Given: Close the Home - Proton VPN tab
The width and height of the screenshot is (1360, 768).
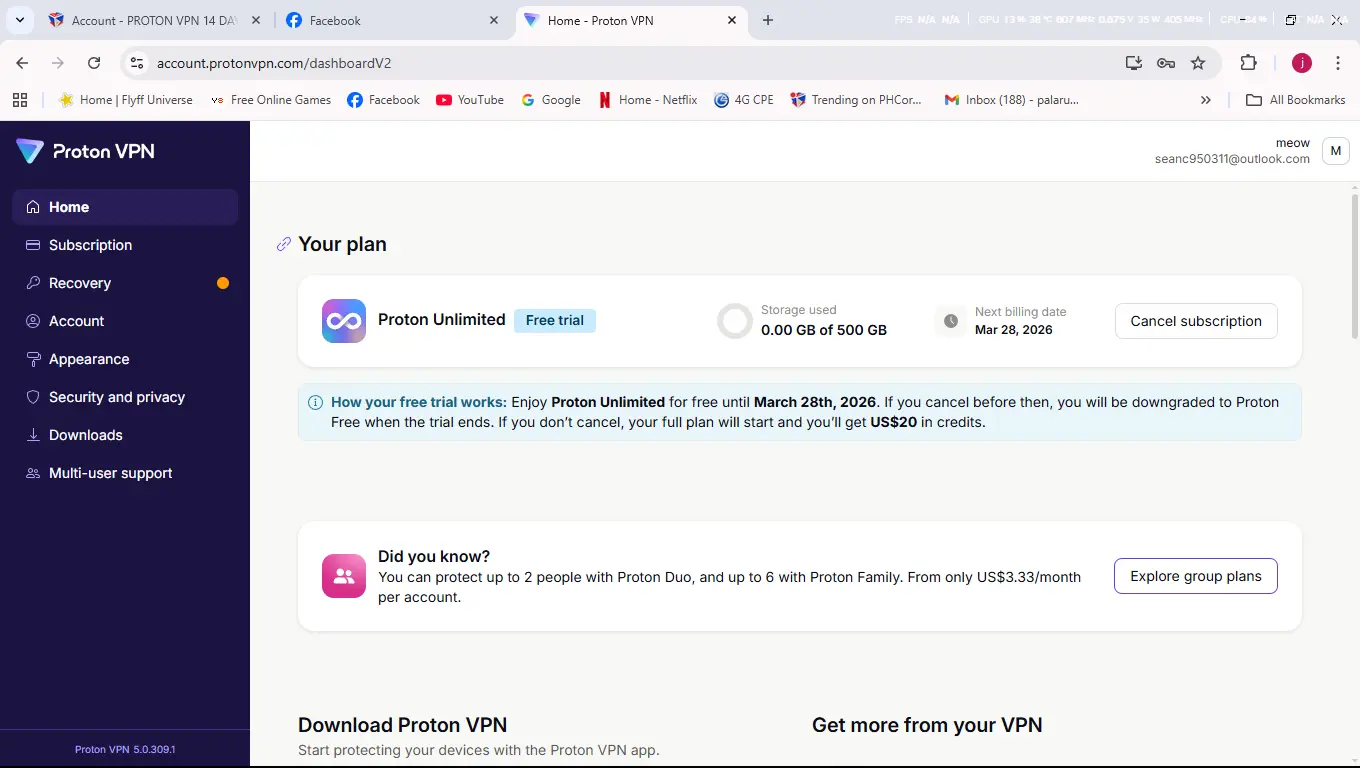Looking at the screenshot, I should (x=732, y=20).
